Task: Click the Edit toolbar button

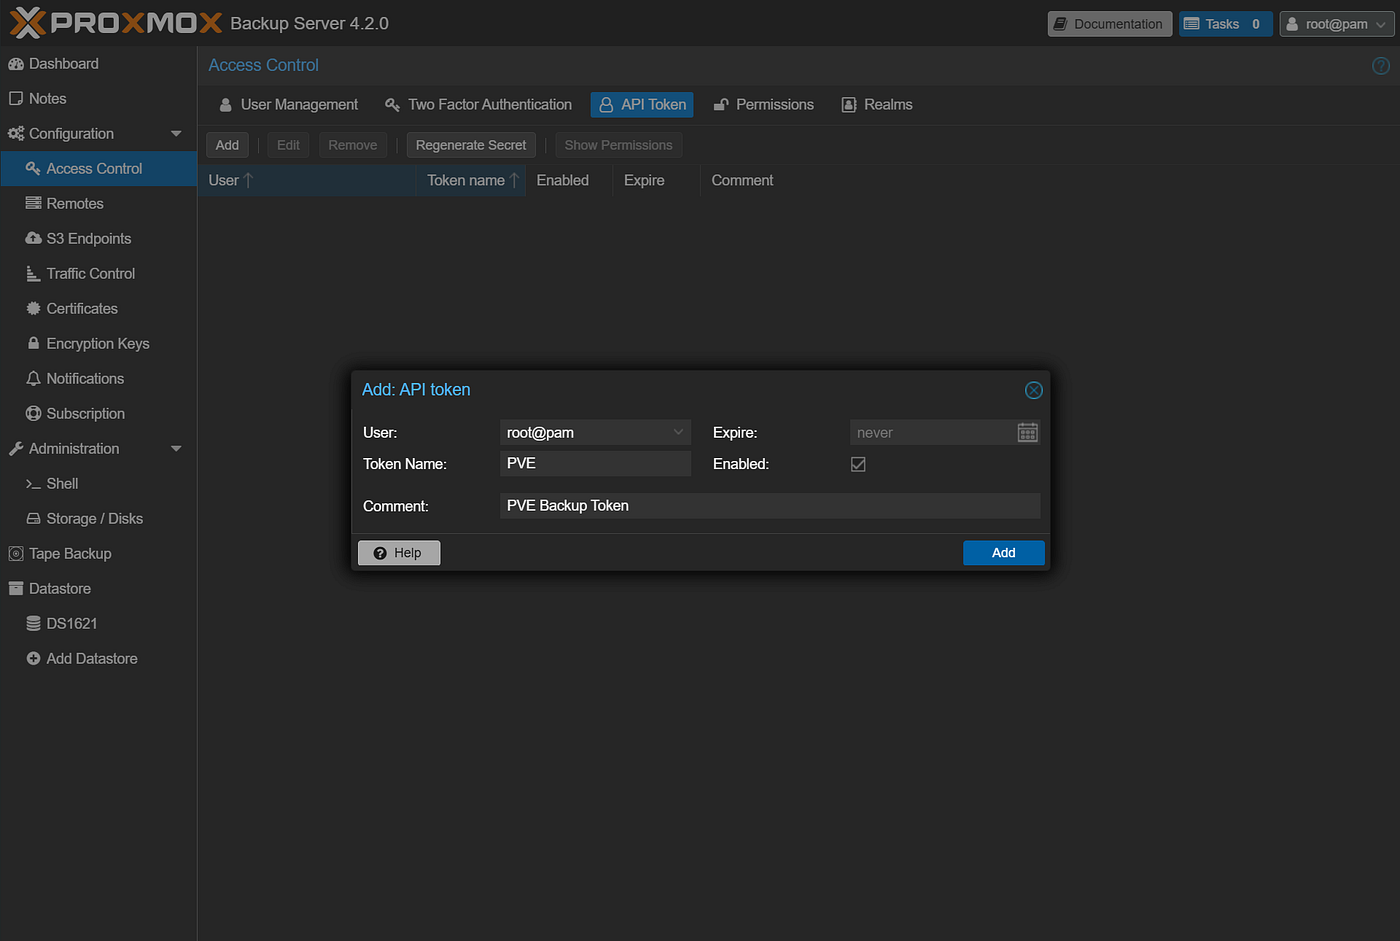Action: point(288,145)
